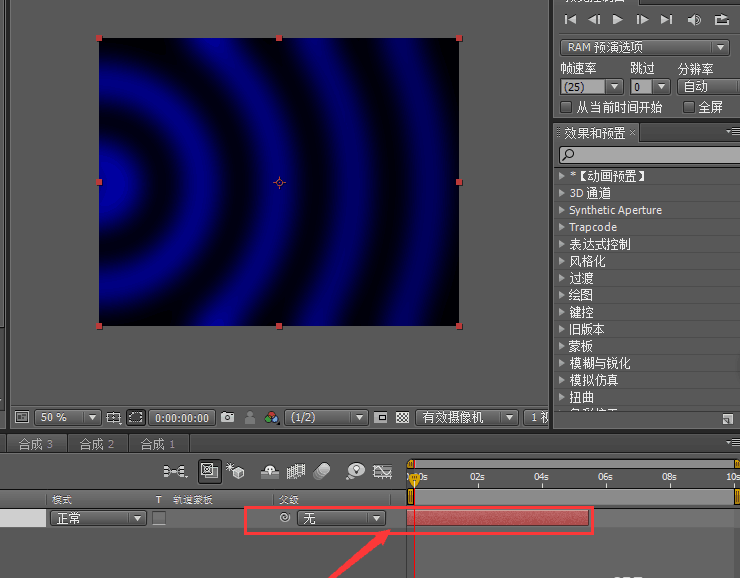Switch to the 合成 2 tab
740x578 pixels.
(97, 444)
